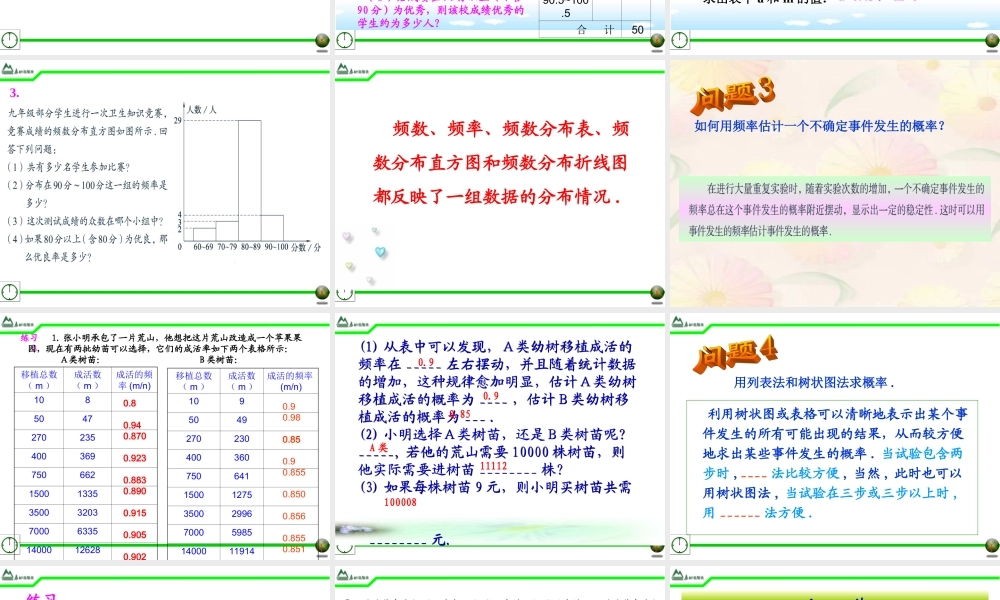Click the number 3. heading in magenta
This screenshot has height=600, width=1000.
click(14, 92)
